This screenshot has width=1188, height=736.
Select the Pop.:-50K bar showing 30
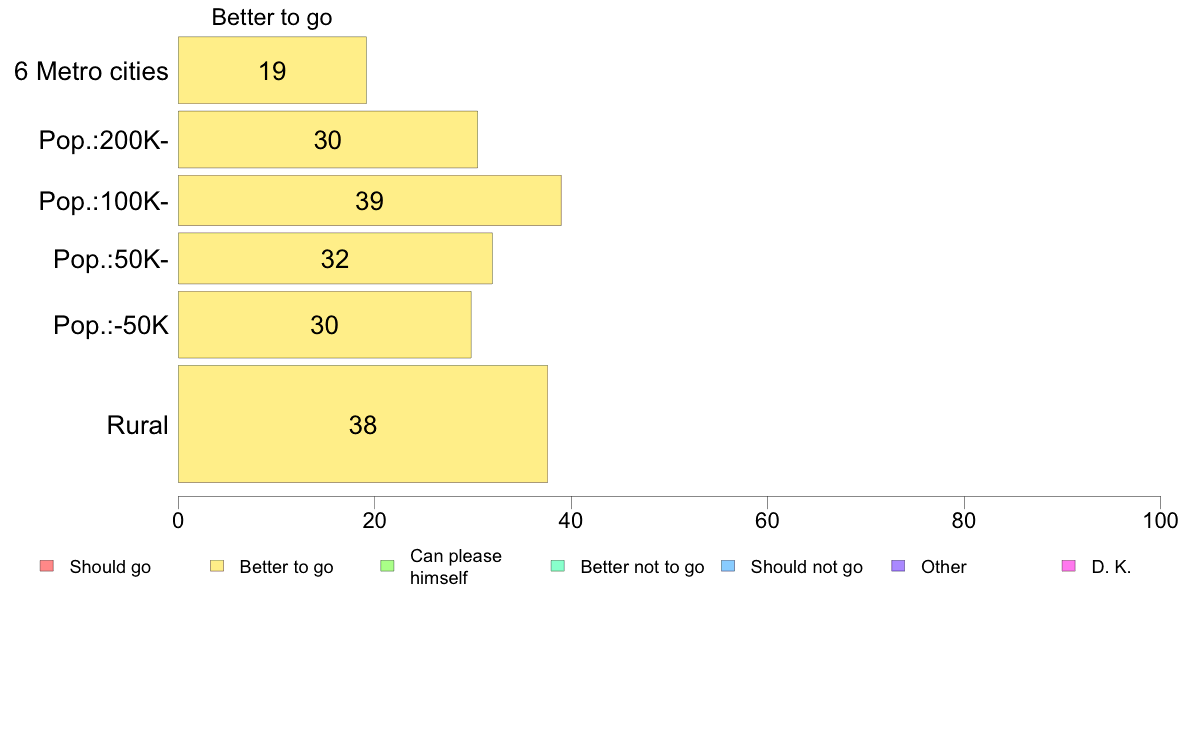[x=325, y=324]
